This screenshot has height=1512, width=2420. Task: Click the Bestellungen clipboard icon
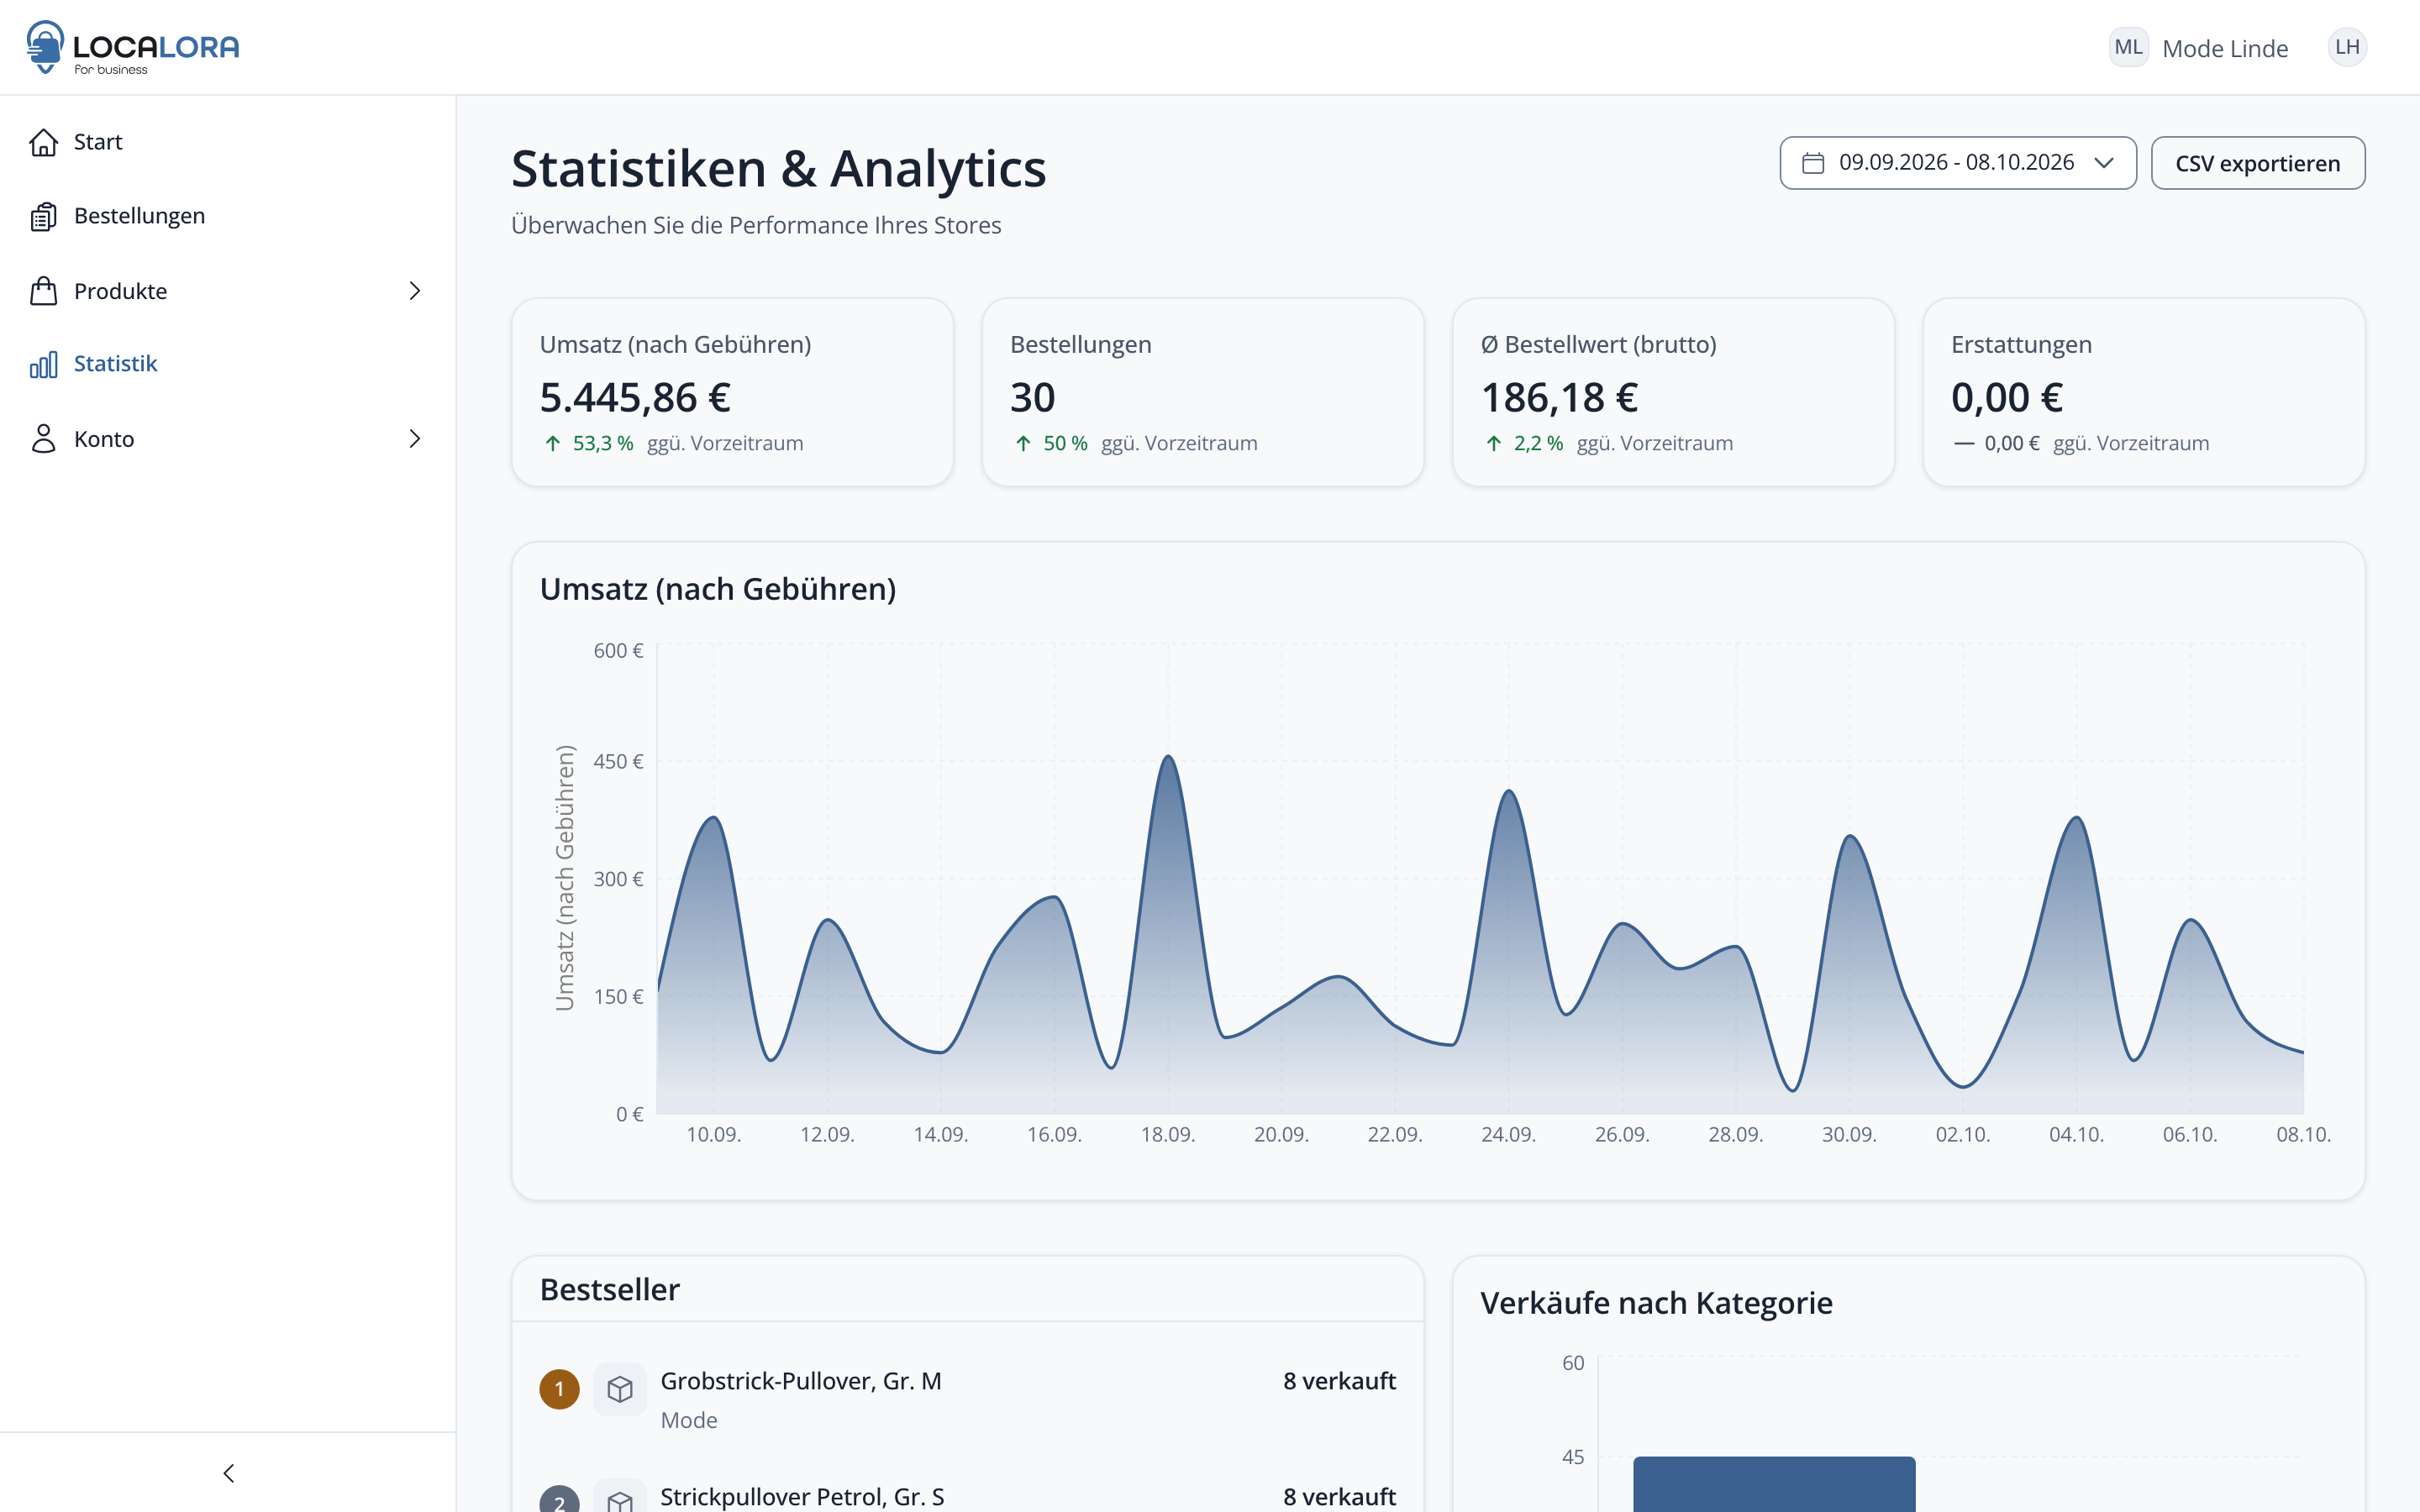pyautogui.click(x=43, y=216)
